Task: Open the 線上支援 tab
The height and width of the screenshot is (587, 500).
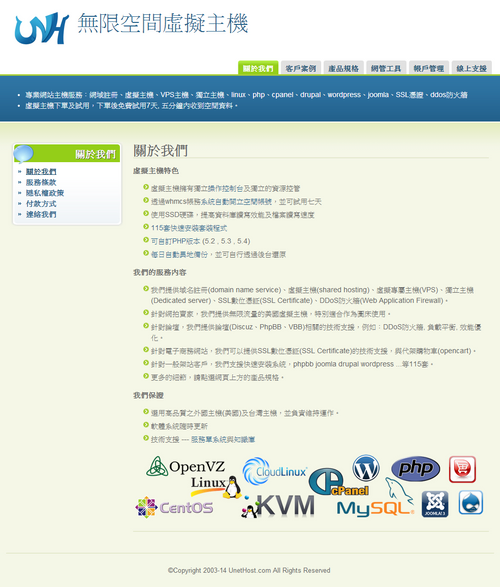Action: click(472, 68)
